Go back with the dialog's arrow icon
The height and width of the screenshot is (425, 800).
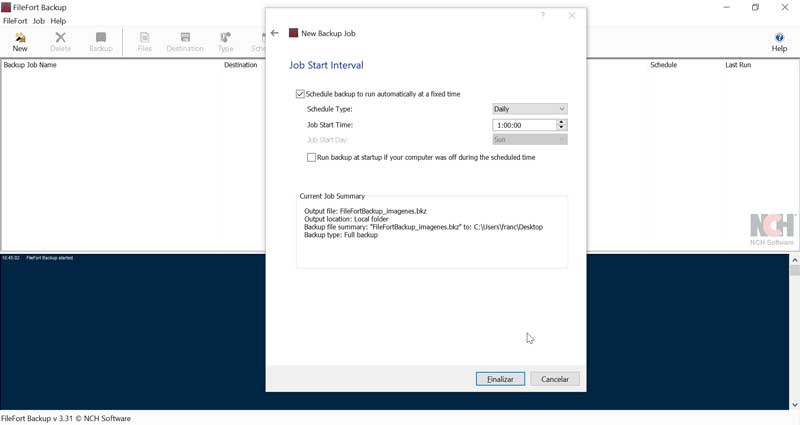tap(274, 33)
